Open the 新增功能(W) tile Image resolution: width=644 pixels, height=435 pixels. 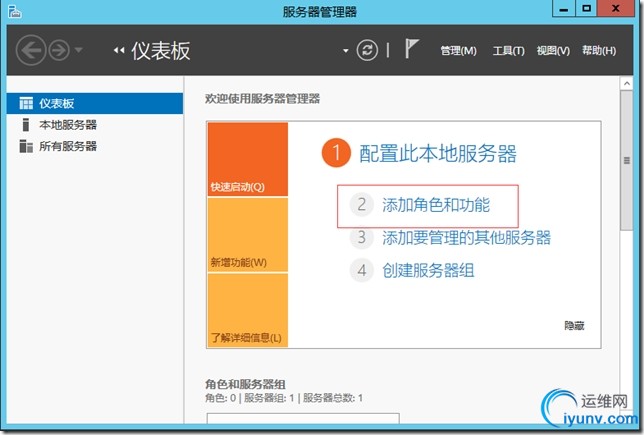coord(248,235)
